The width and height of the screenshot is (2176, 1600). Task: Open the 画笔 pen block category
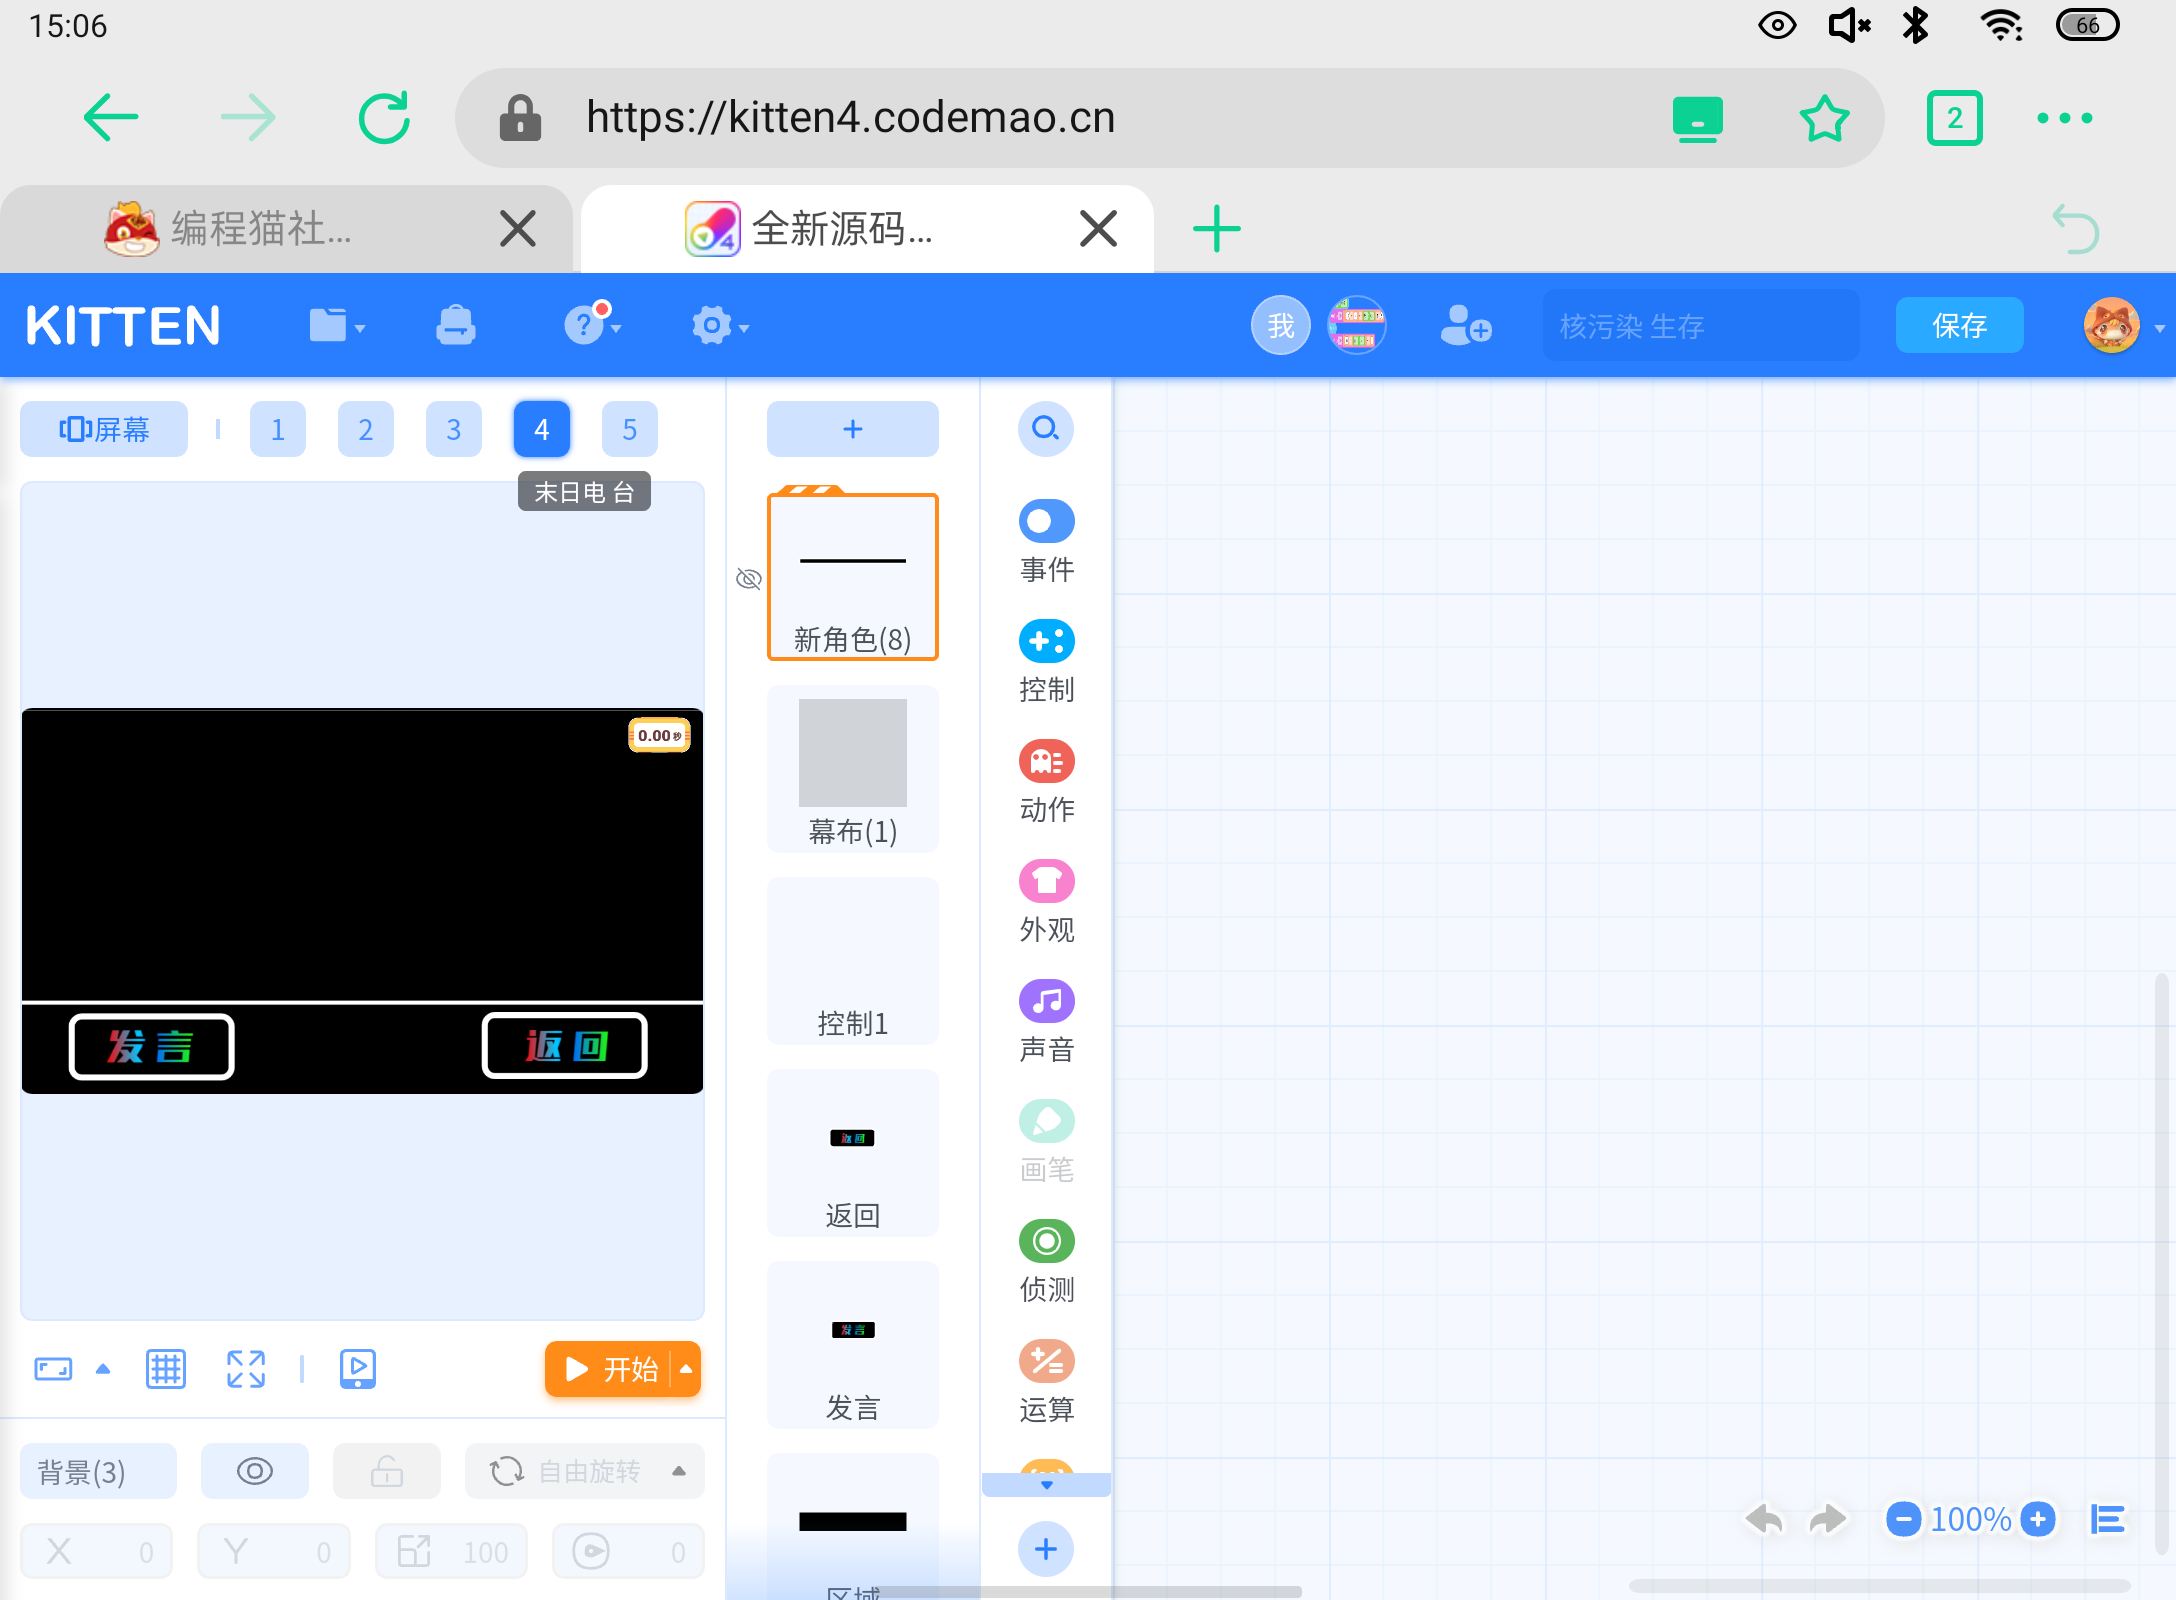coord(1047,1142)
